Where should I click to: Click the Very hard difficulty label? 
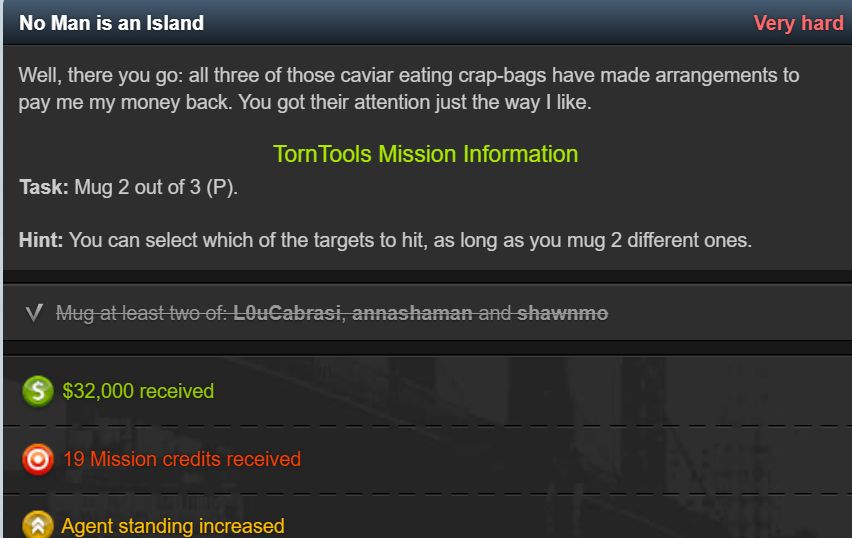[x=798, y=23]
